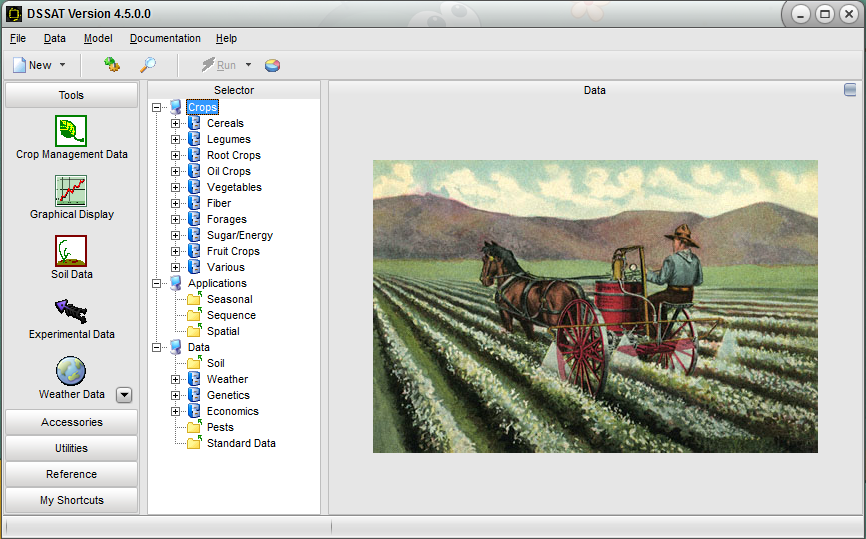Expand the Cereals node
The image size is (866, 539).
coord(175,123)
